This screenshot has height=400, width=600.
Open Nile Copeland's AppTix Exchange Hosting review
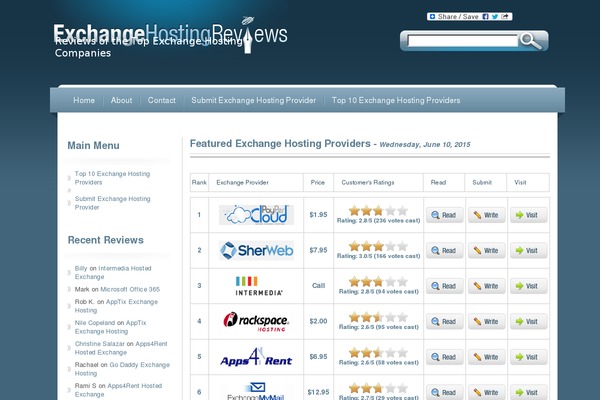(111, 327)
